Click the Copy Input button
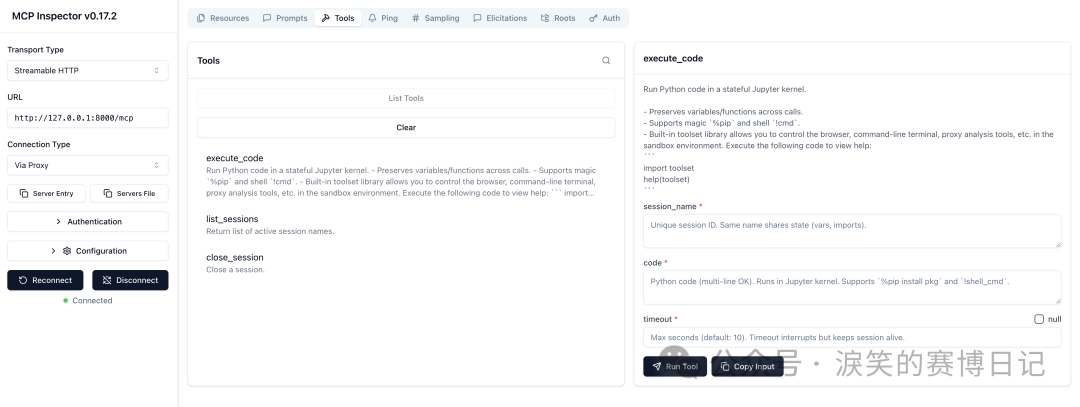The height and width of the screenshot is (407, 1080). 747,366
